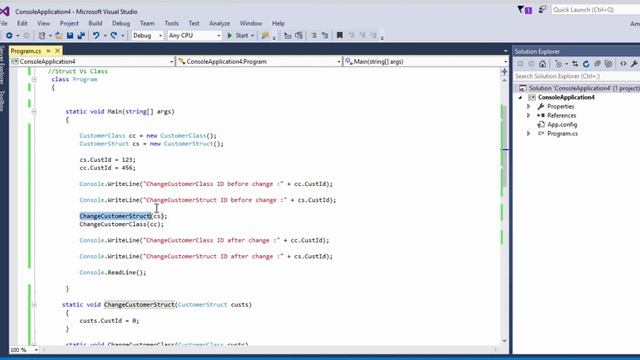This screenshot has height=360, width=640.
Task: Save the current file with the disk icon
Action: click(x=70, y=36)
